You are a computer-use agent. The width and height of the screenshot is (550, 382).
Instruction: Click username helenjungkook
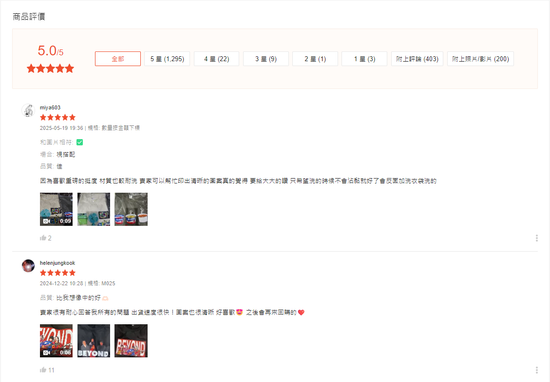click(x=57, y=263)
